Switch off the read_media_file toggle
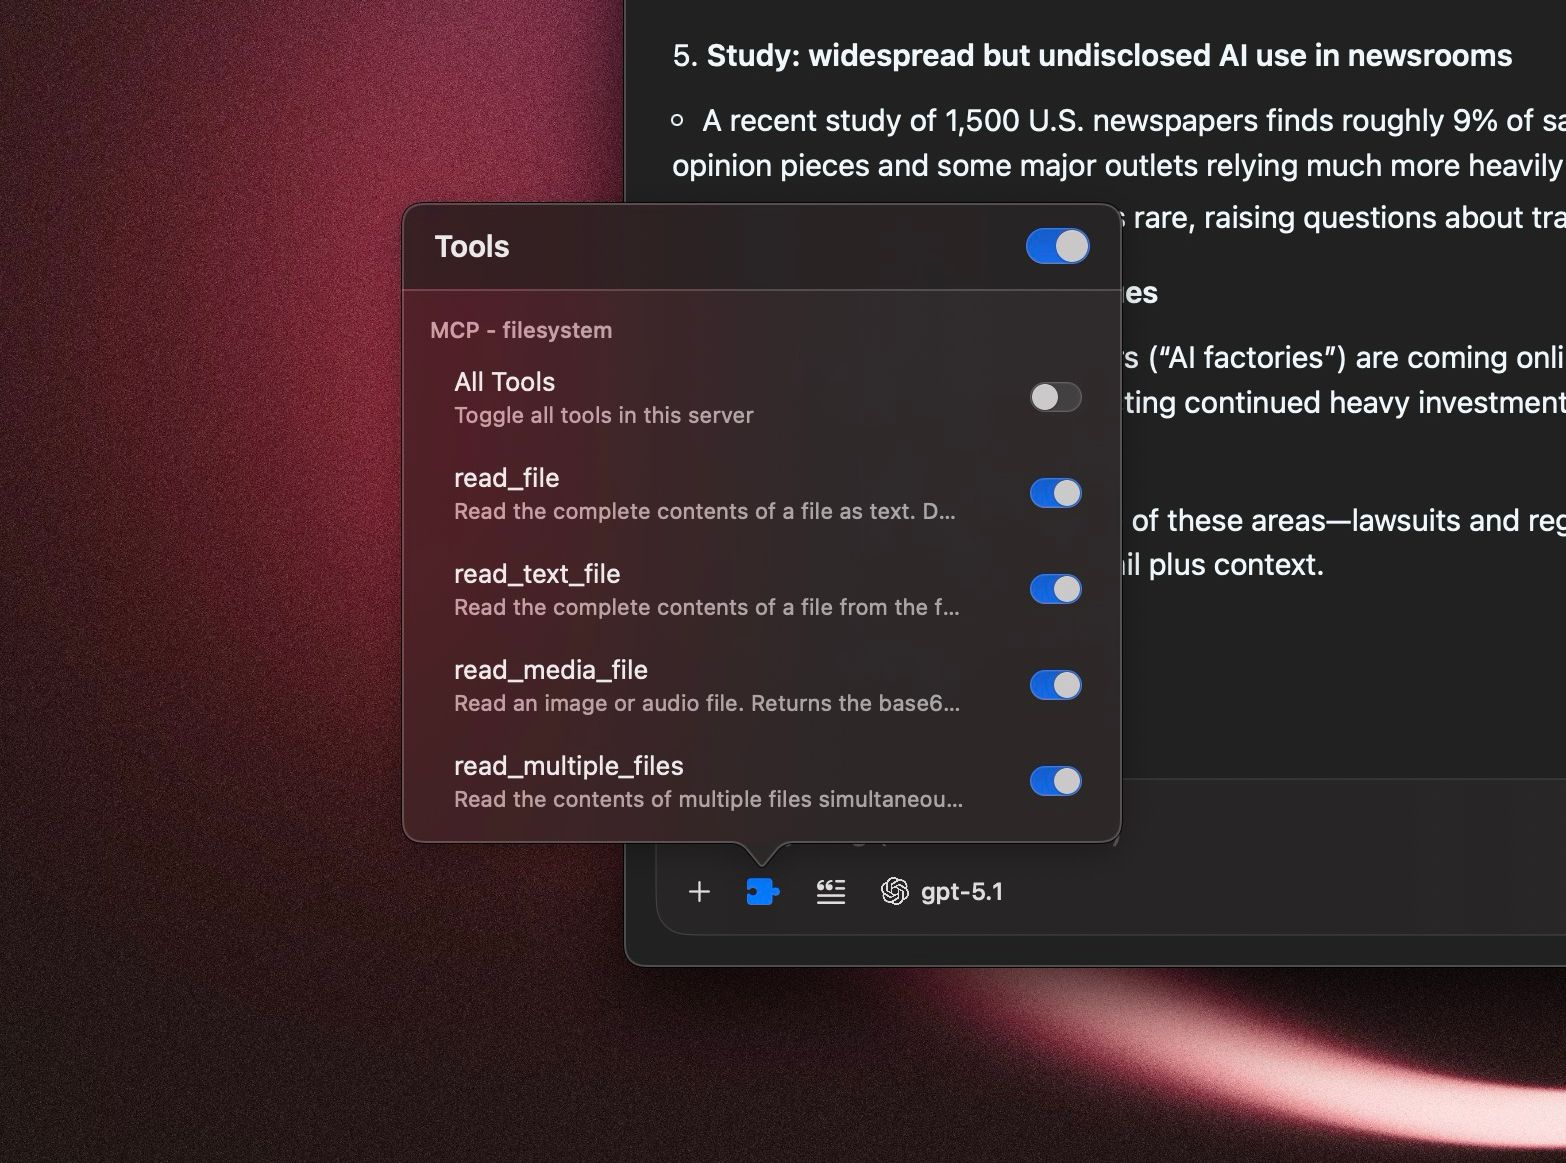The image size is (1566, 1163). point(1055,685)
